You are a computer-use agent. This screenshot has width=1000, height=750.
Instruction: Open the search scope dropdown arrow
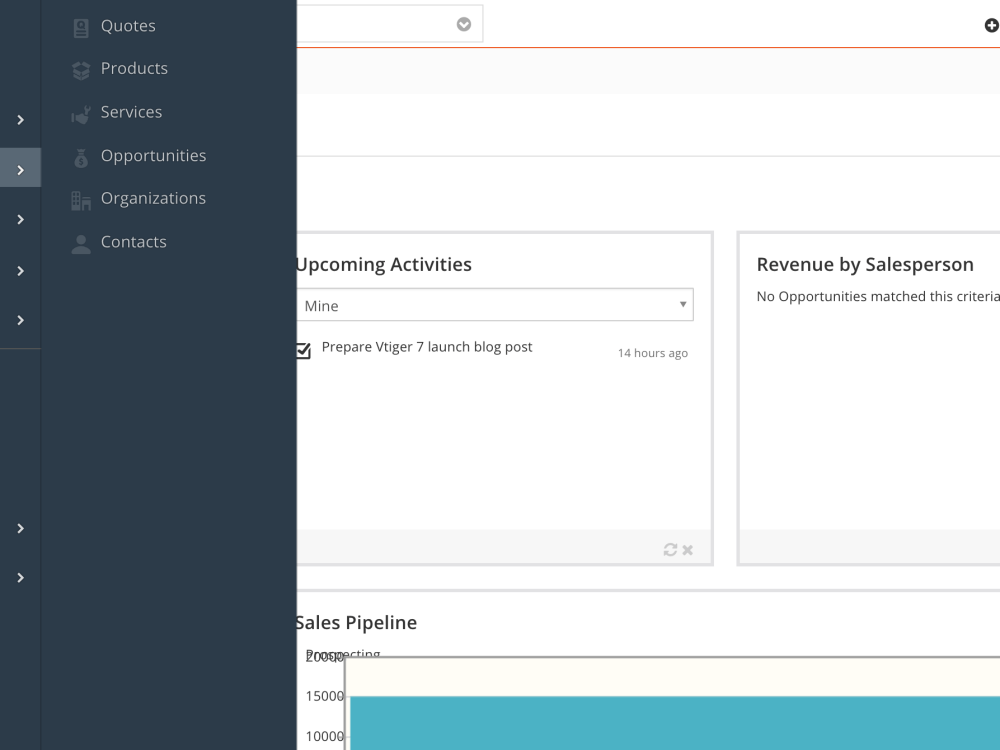click(463, 23)
